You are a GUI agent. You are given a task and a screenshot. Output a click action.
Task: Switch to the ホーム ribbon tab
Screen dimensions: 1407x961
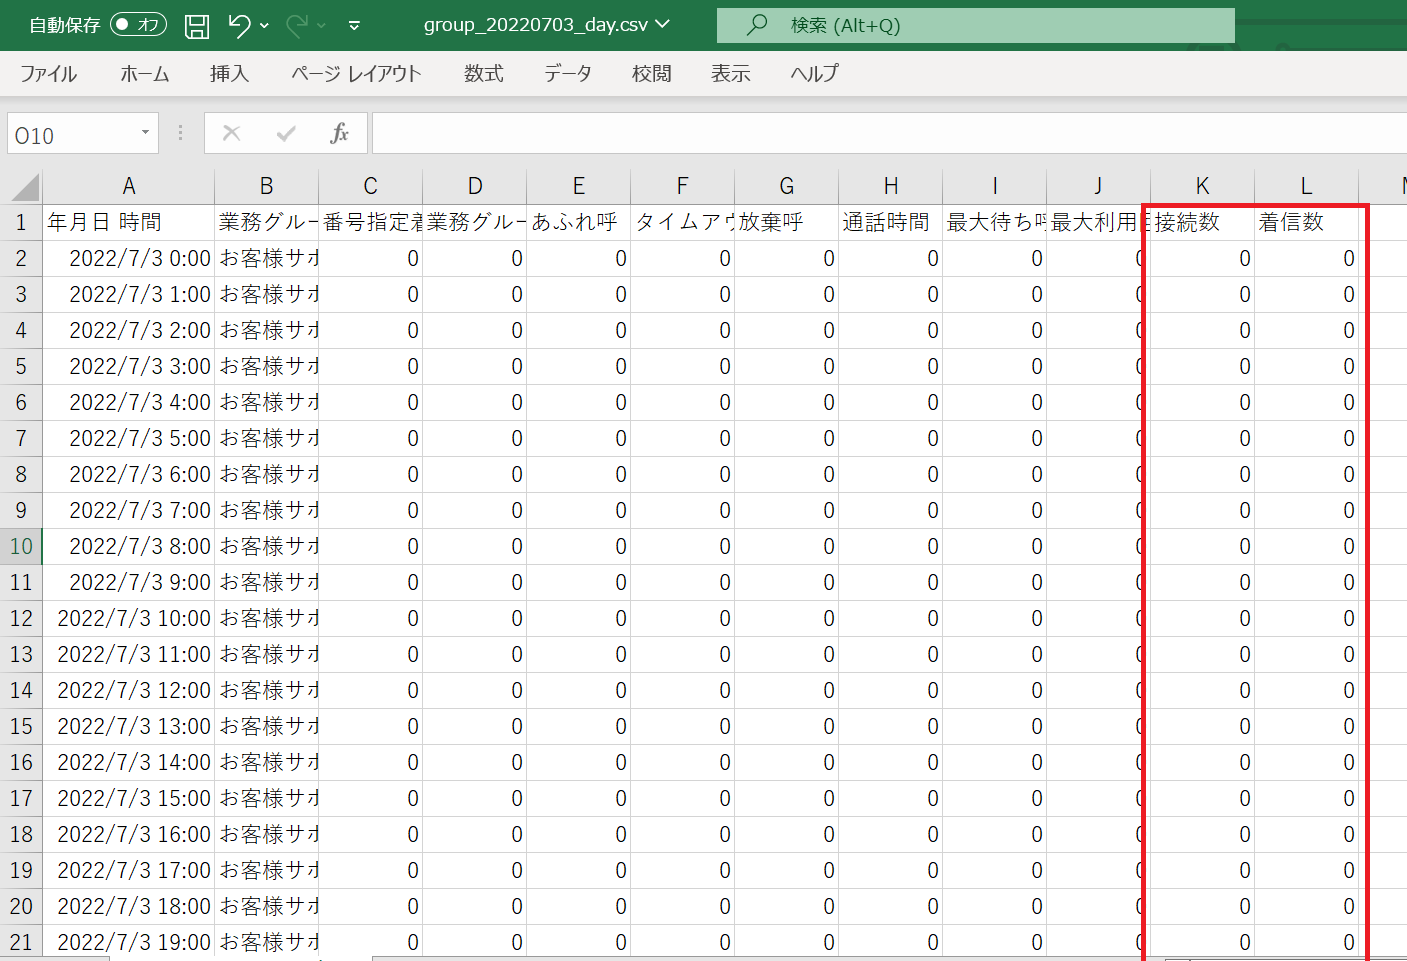click(x=145, y=74)
